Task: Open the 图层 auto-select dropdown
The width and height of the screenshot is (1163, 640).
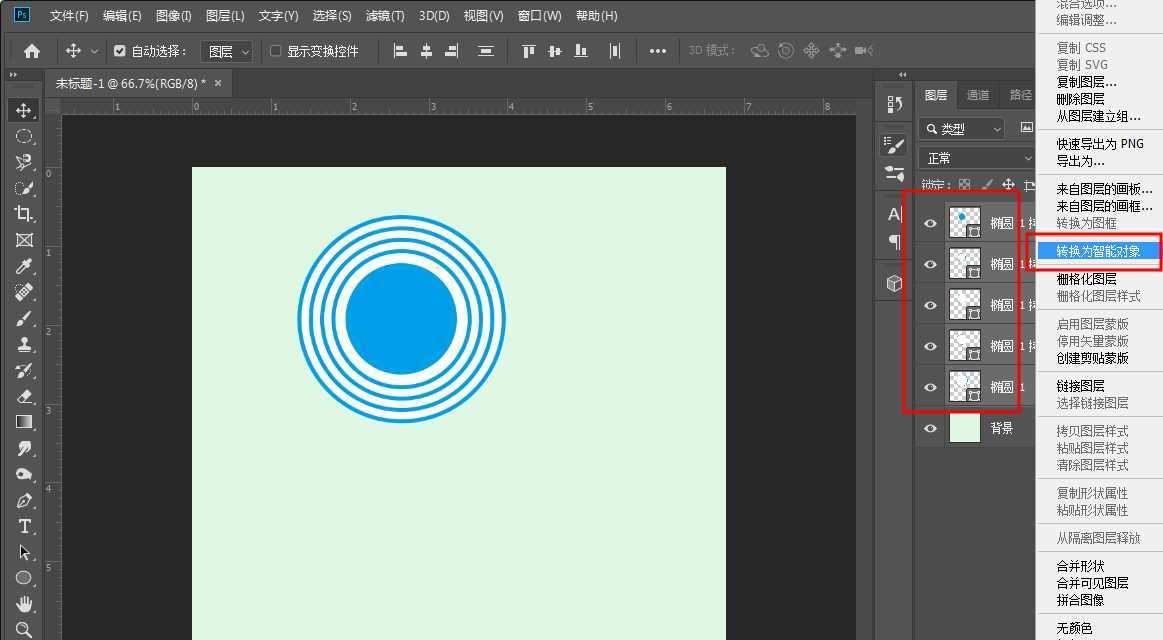Action: (228, 51)
